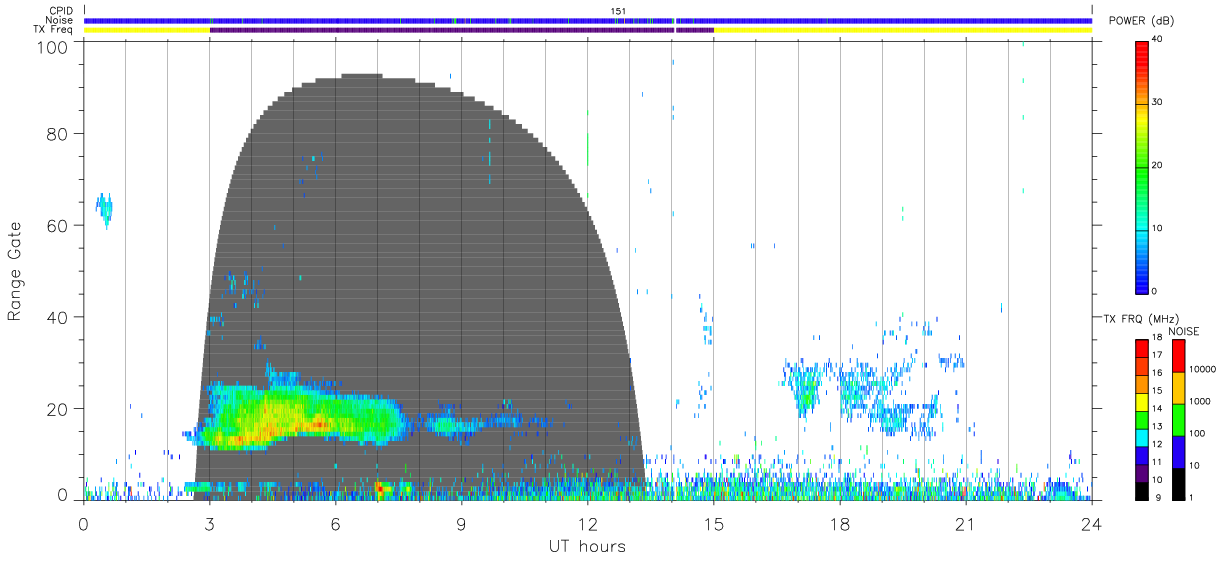Click the 100 label on noise scale
The image size is (1228, 567).
click(1198, 434)
